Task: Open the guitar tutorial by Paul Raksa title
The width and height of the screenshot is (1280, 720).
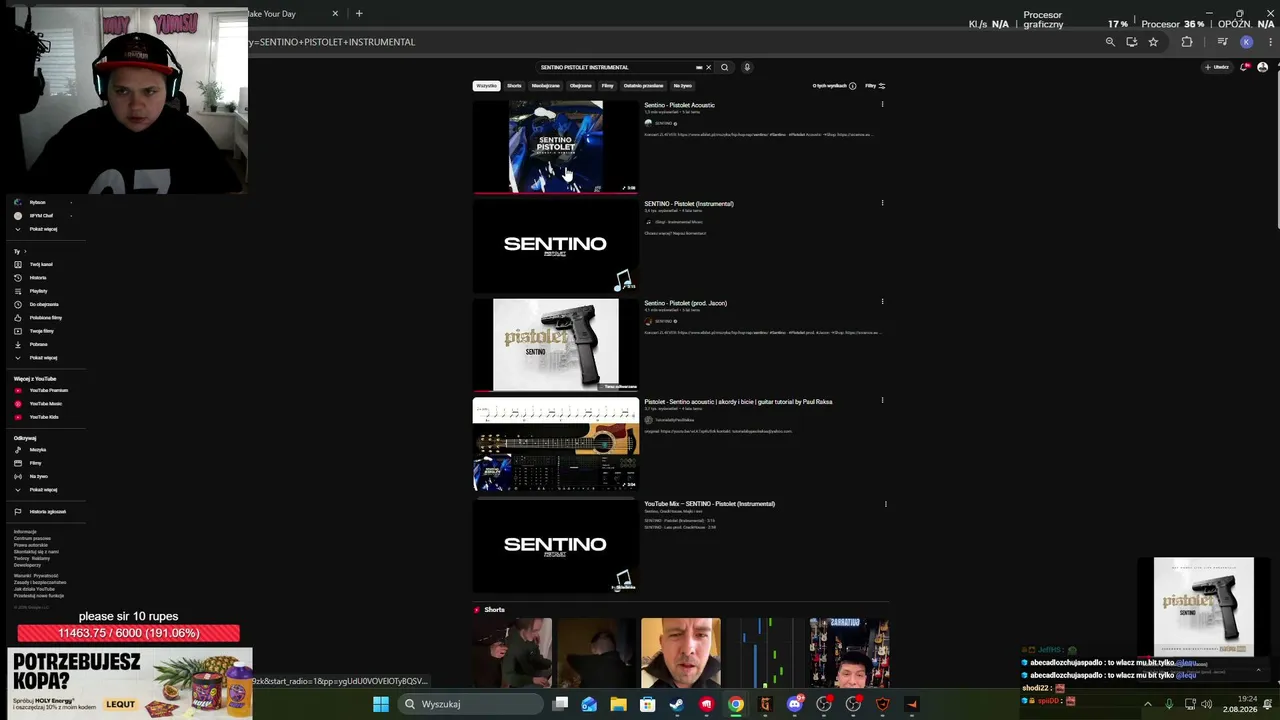Action: point(738,402)
